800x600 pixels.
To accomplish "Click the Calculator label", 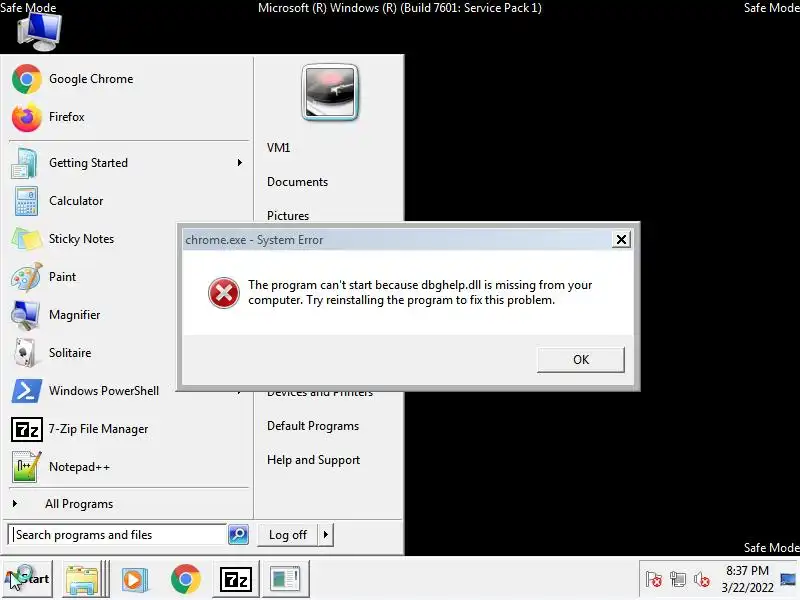I will [76, 201].
